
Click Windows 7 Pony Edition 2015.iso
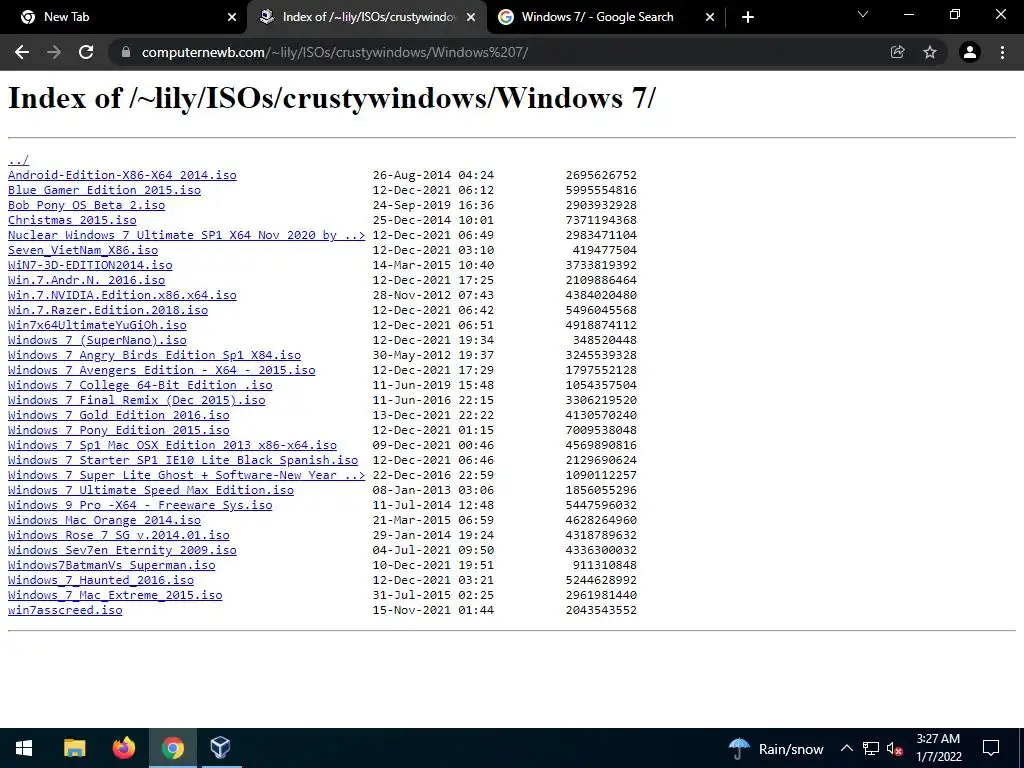click(x=119, y=430)
